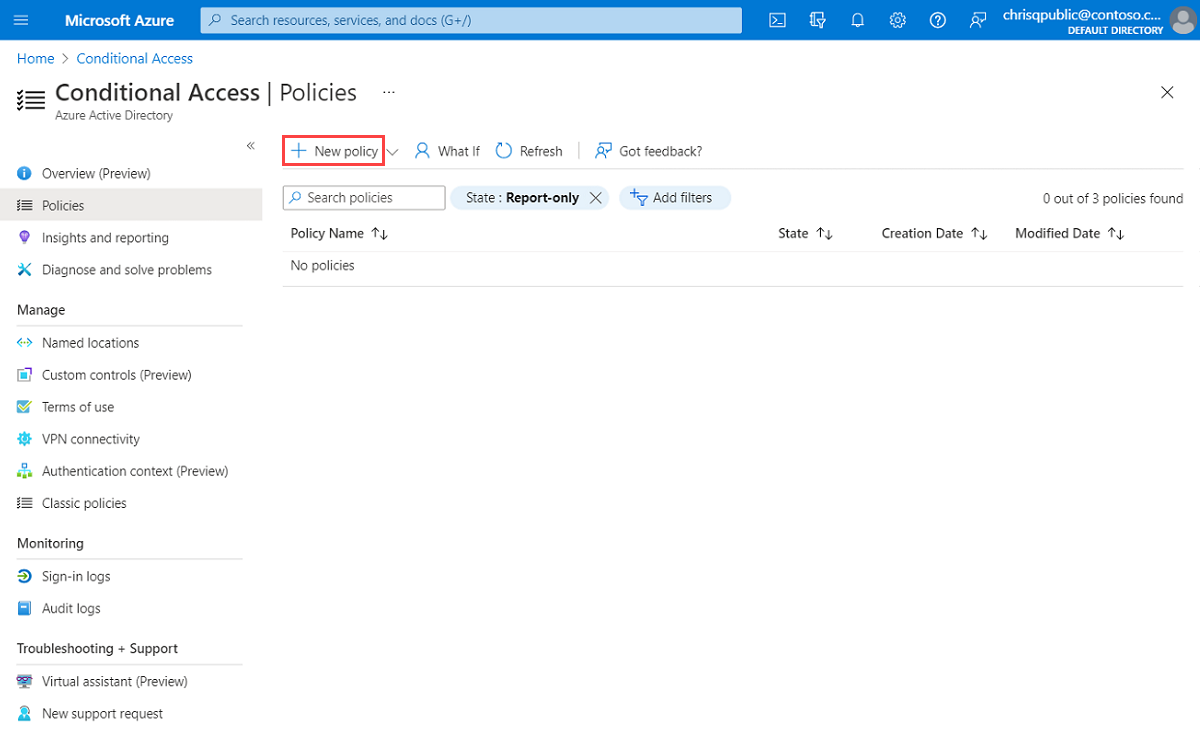Collapse the left navigation with the double-chevron
Viewport: 1200px width, 736px height.
(250, 145)
